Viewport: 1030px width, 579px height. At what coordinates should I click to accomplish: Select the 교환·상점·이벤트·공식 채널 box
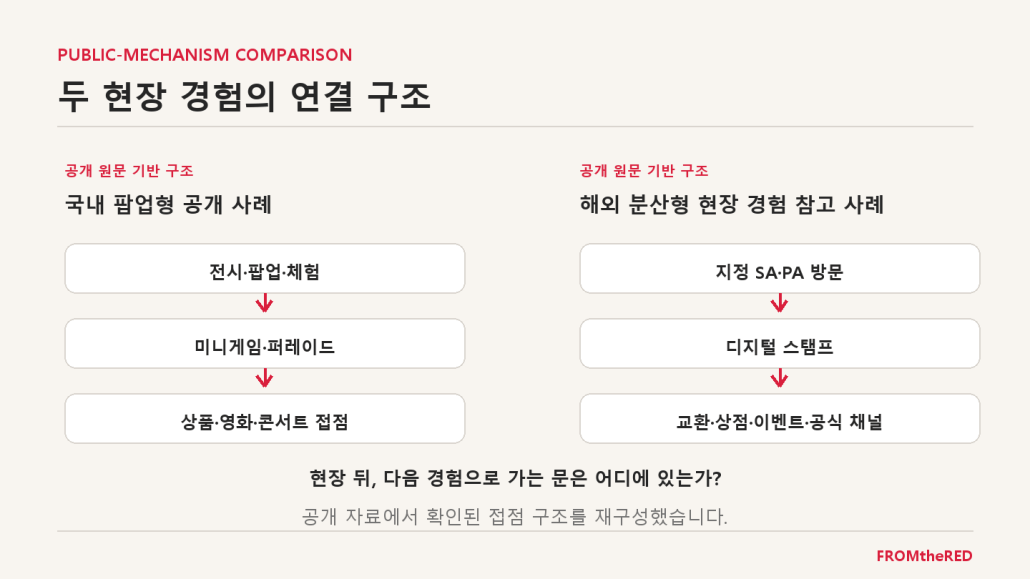780,419
